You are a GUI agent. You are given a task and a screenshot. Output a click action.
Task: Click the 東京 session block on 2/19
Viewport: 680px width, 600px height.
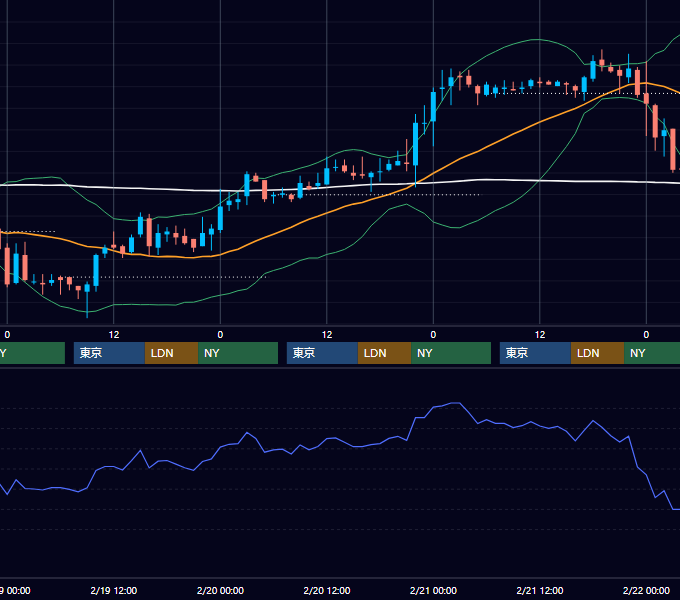[x=109, y=353]
